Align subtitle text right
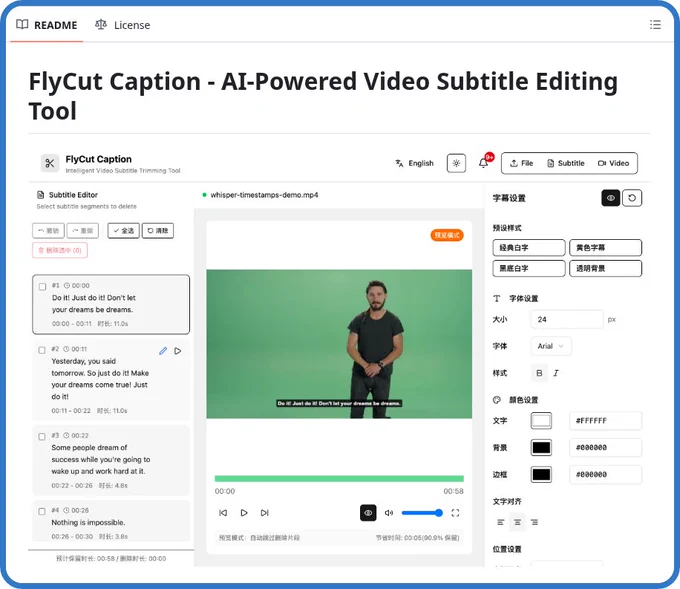The width and height of the screenshot is (680, 589). (x=534, y=522)
